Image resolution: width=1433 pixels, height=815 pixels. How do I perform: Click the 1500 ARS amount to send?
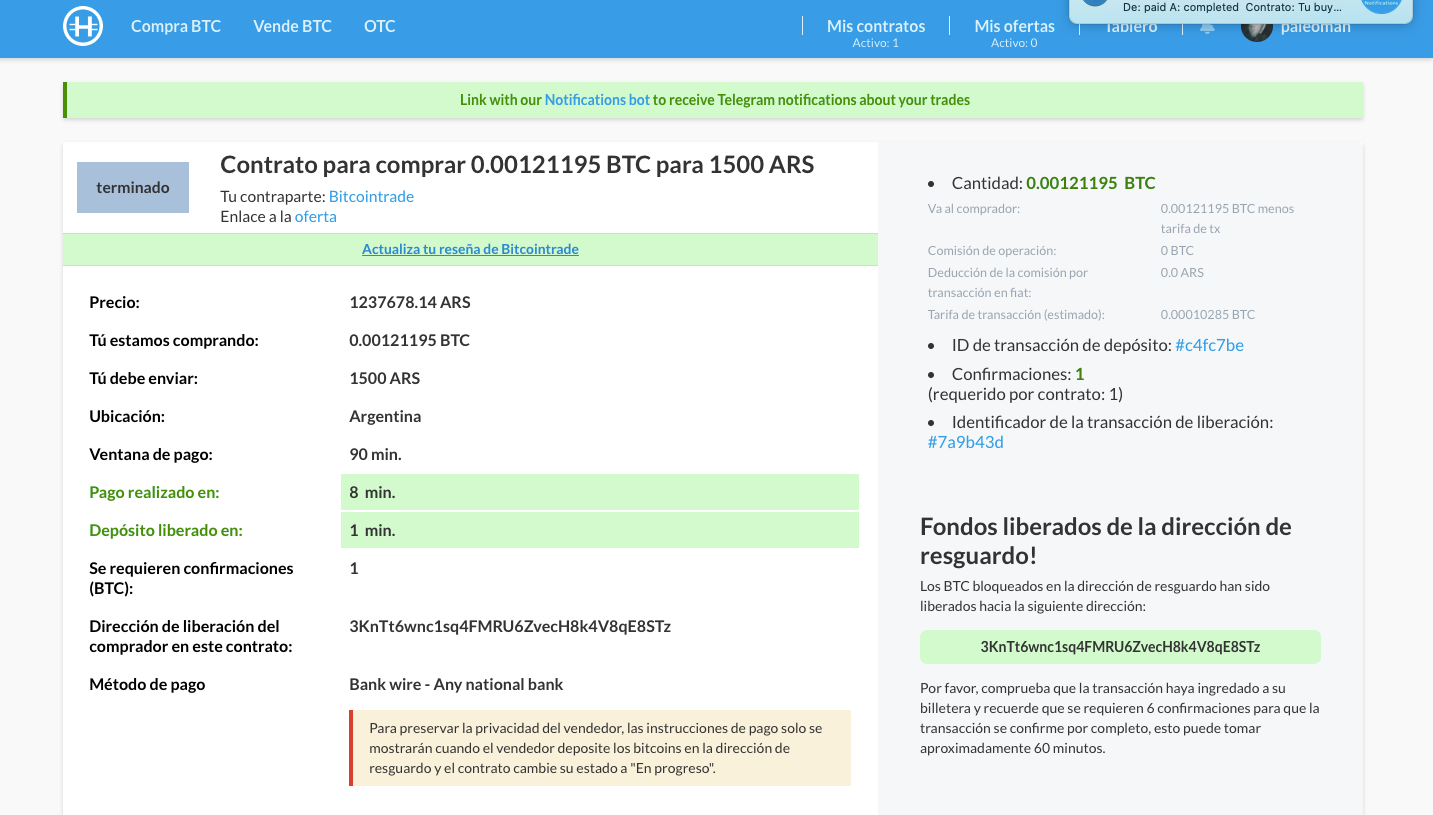coord(385,378)
